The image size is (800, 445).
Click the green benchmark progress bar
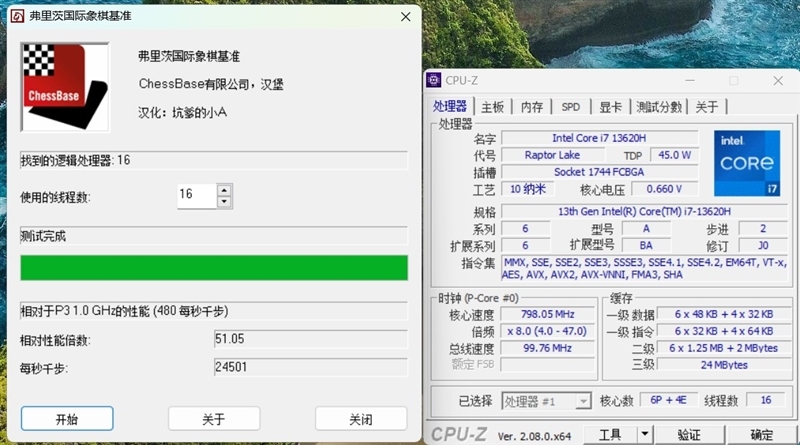214,268
